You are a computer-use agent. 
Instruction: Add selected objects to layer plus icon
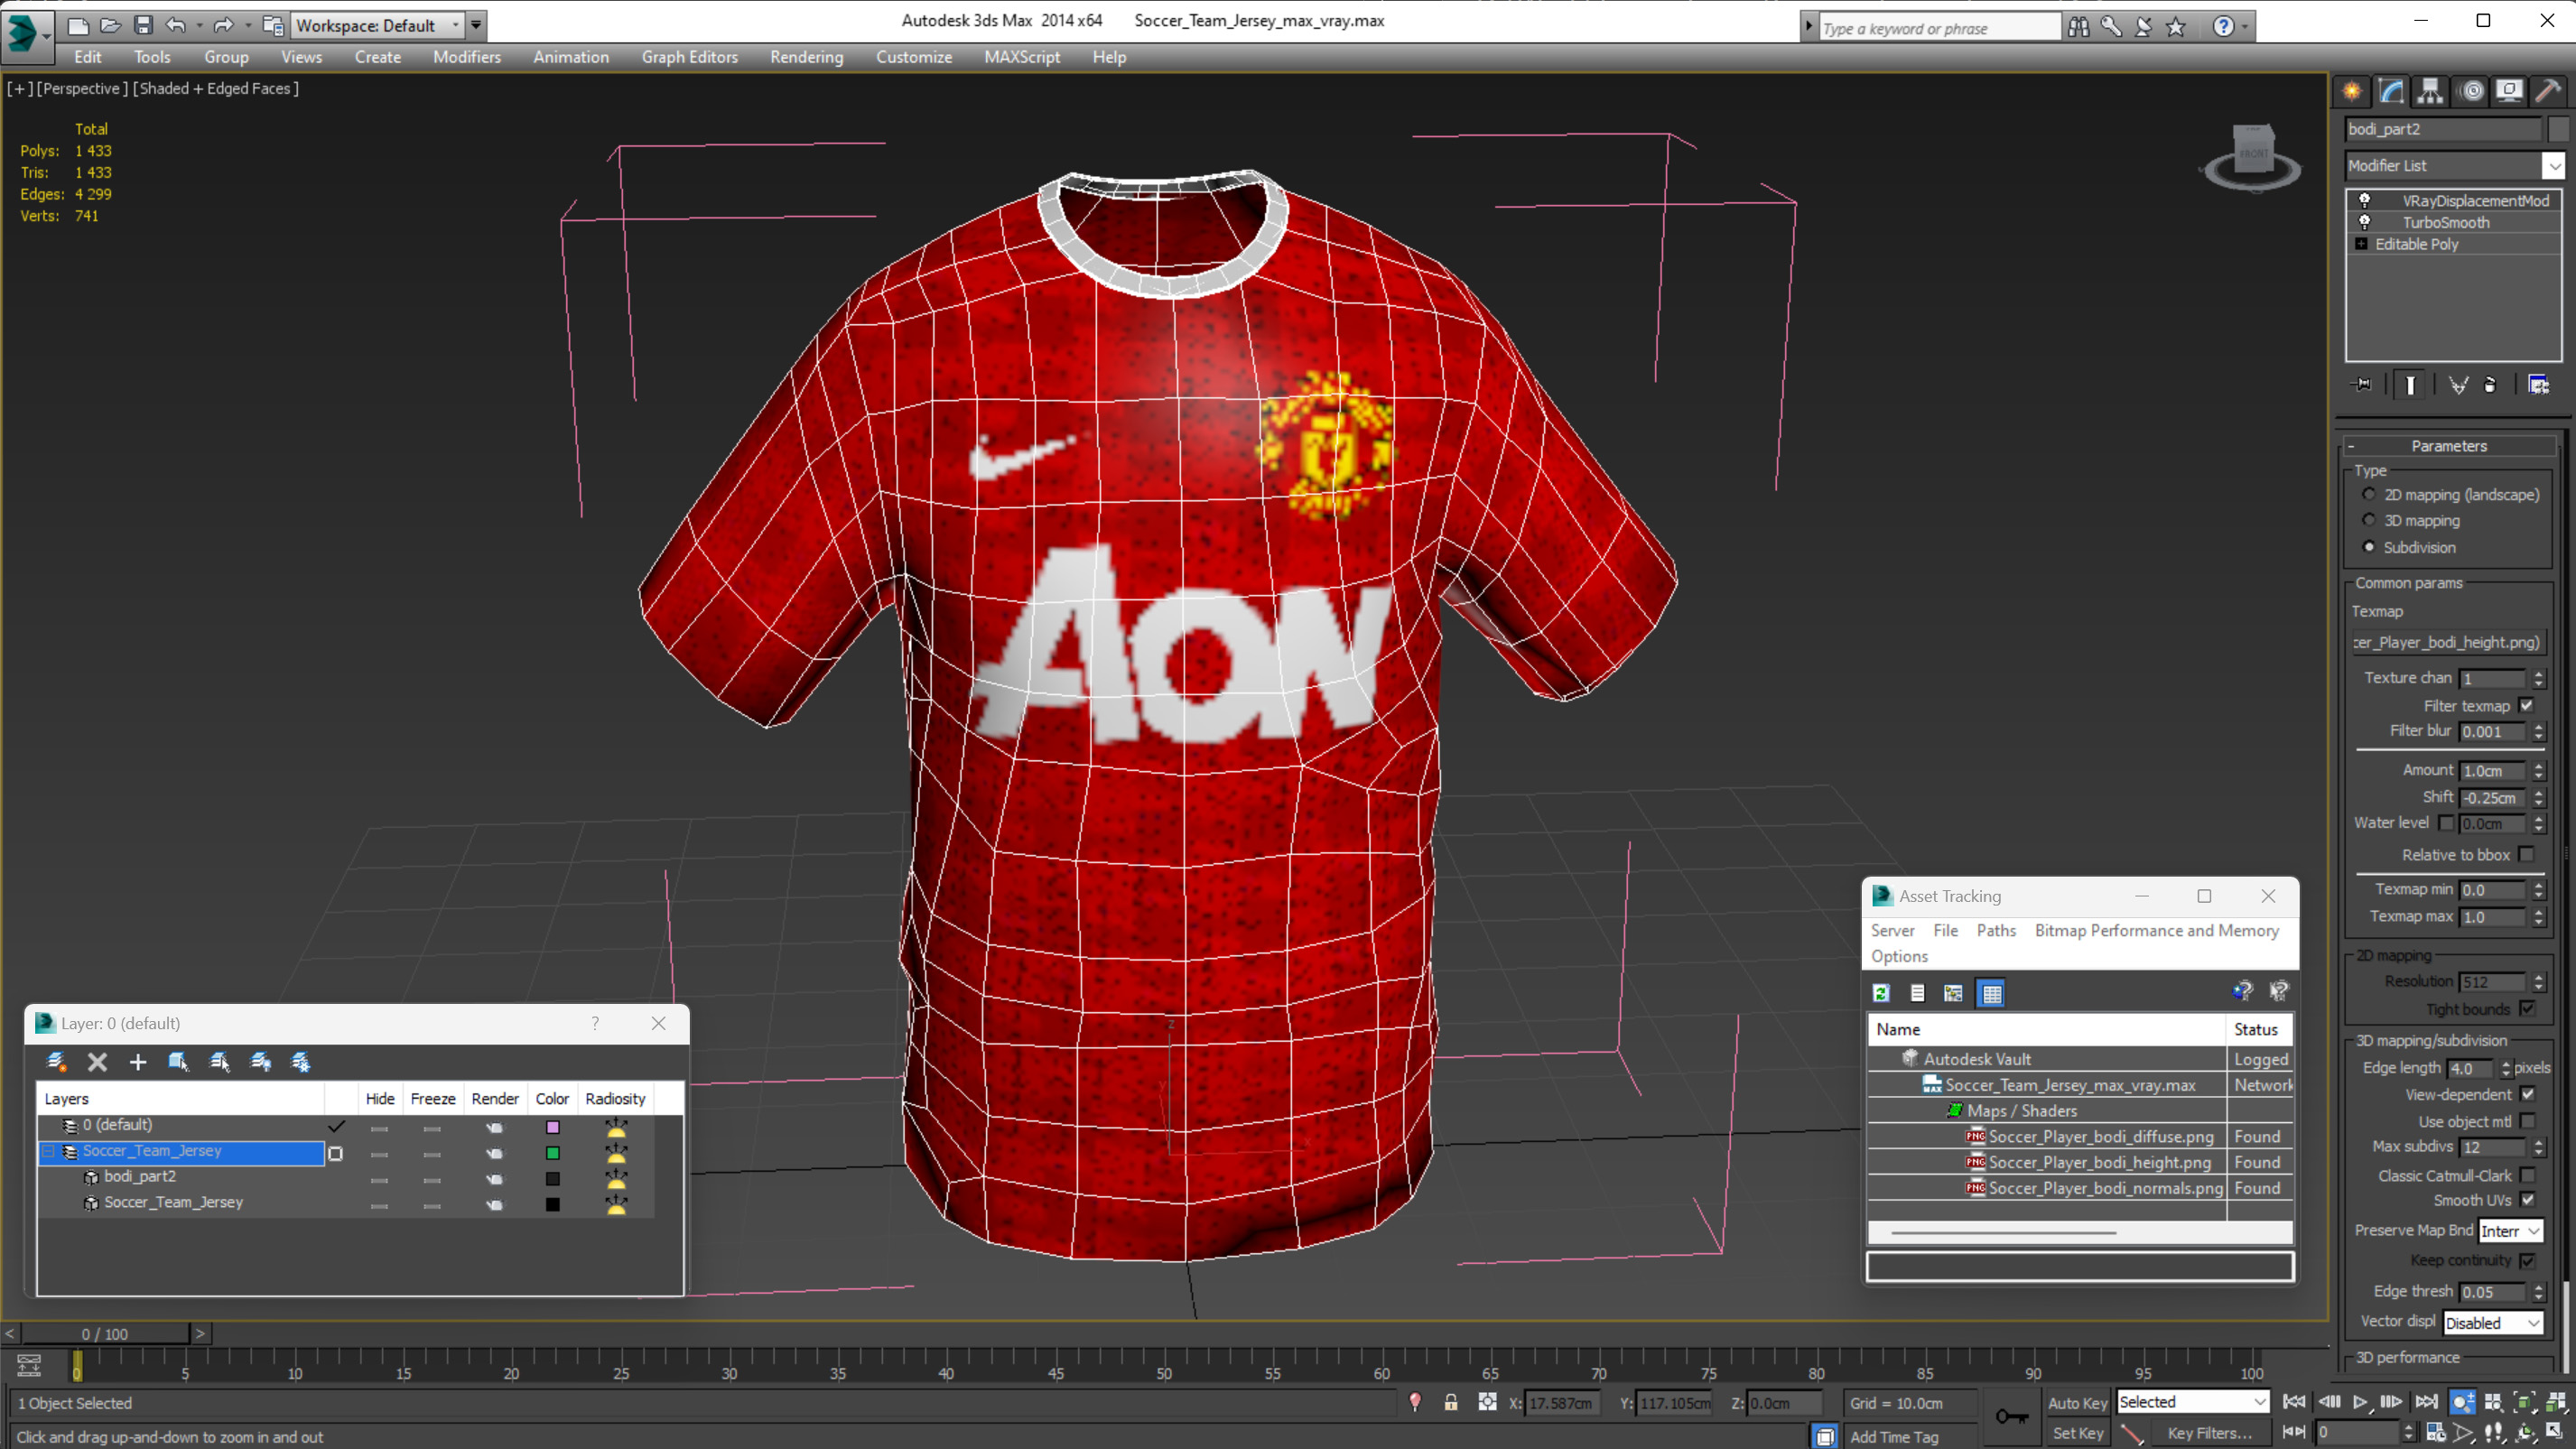[x=138, y=1062]
